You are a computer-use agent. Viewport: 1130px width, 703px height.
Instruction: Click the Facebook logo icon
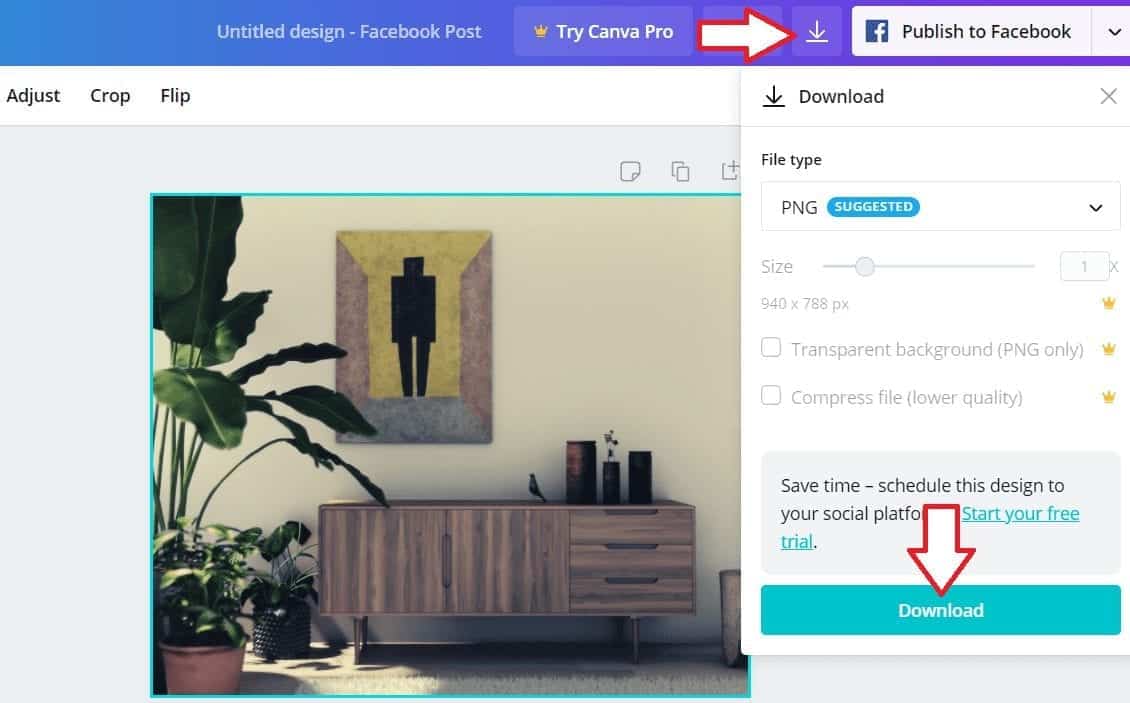pos(876,32)
